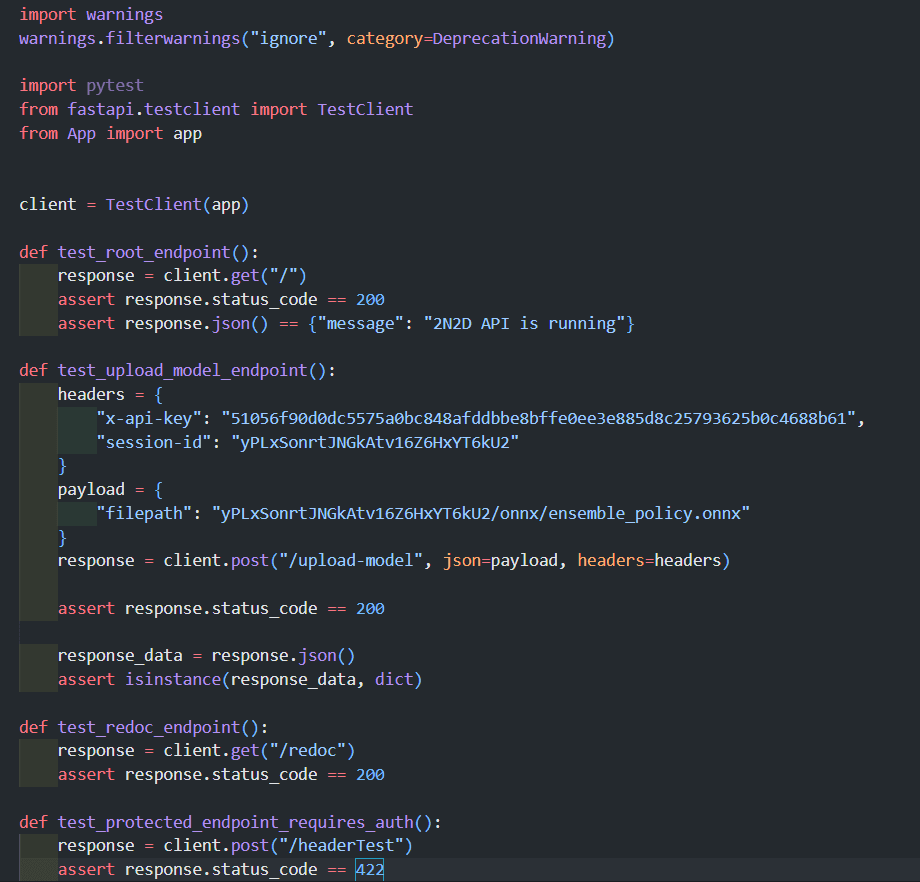Image resolution: width=920 pixels, height=882 pixels.
Task: Click the client.get("/") call
Action: 235,276
